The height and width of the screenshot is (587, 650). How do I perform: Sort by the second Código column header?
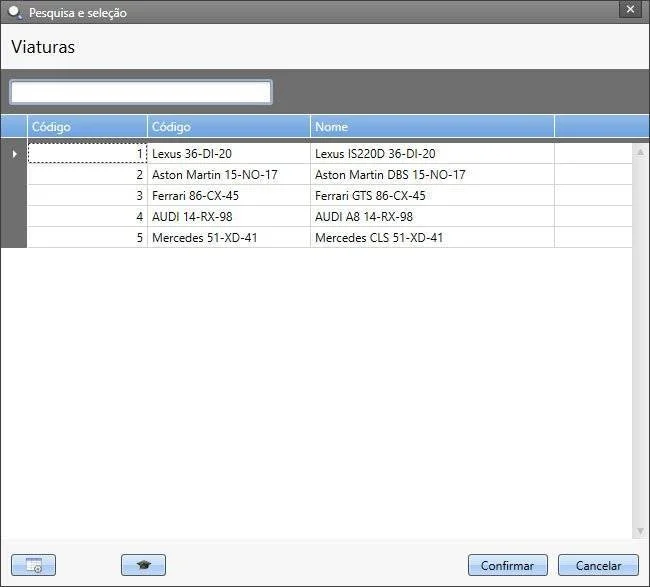pyautogui.click(x=229, y=126)
